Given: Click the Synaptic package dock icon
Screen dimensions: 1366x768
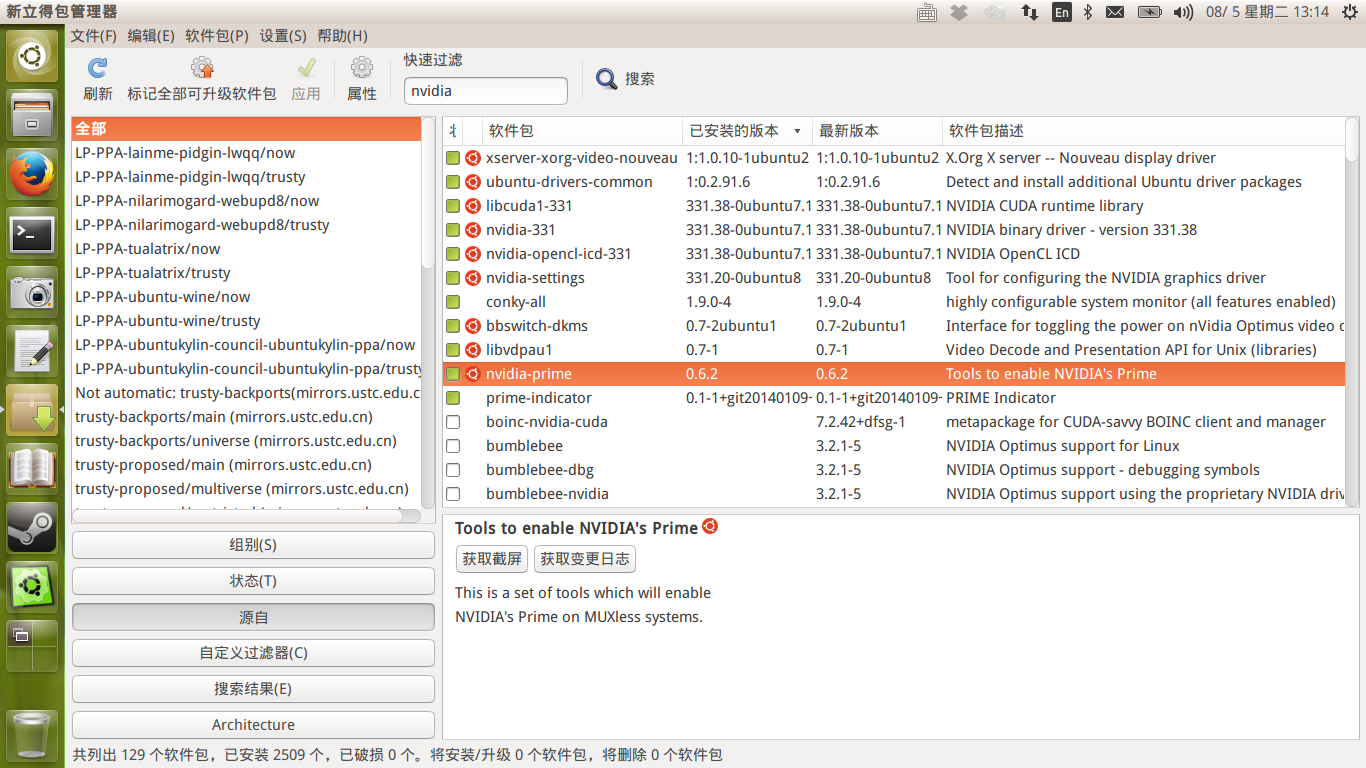Looking at the screenshot, I should (x=33, y=410).
